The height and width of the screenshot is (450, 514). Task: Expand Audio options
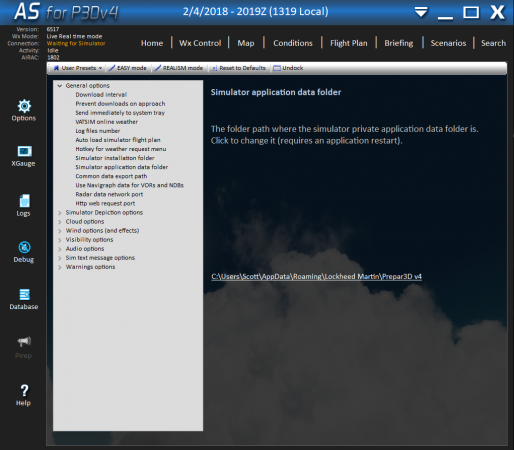(60, 249)
